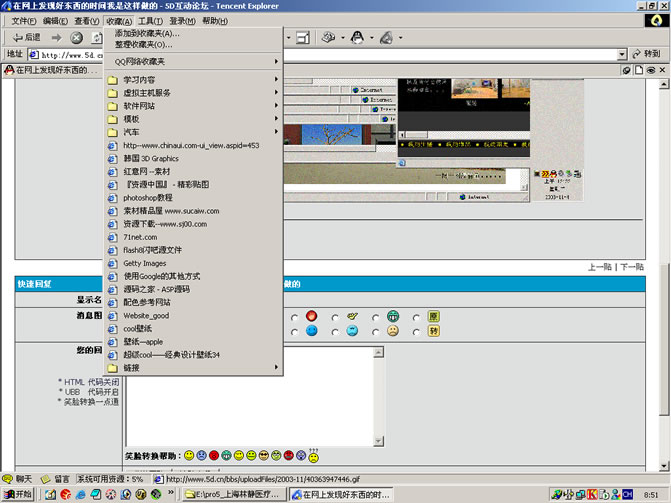Image resolution: width=671 pixels, height=503 pixels.
Task: Select the light blue face radio button
Action: tap(335, 332)
